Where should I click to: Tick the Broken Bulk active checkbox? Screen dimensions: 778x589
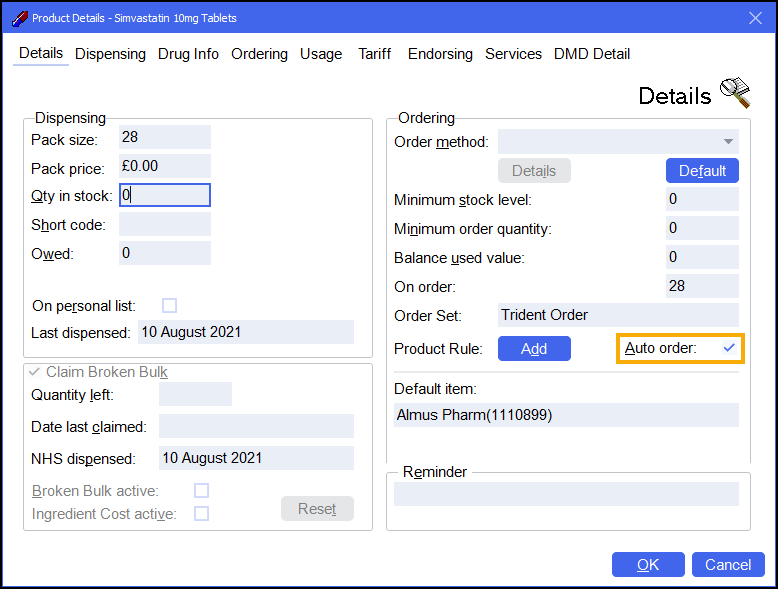pos(201,491)
